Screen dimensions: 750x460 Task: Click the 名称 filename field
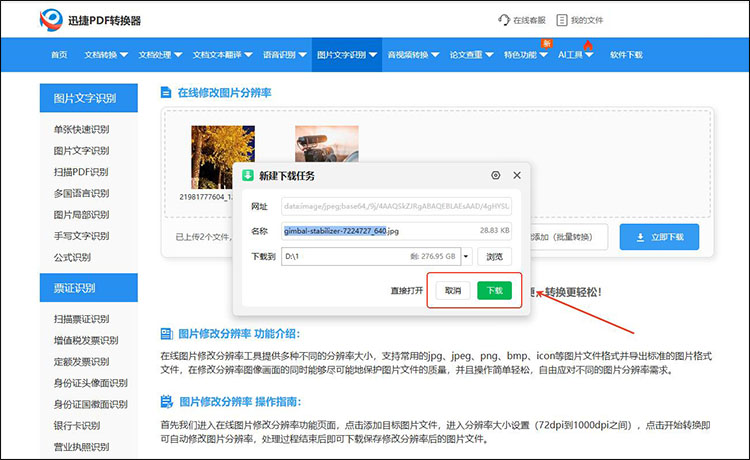(x=396, y=231)
